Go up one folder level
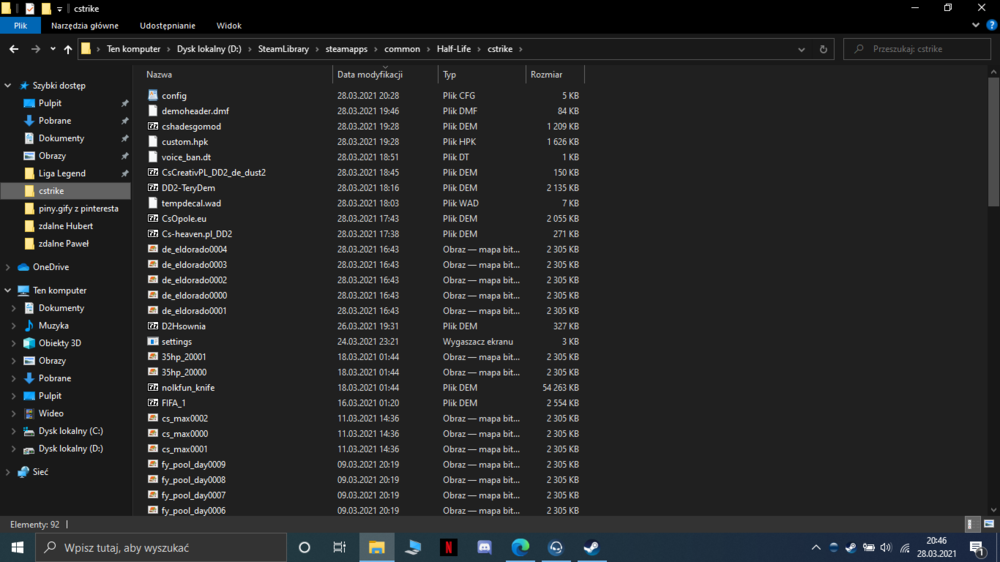This screenshot has width=1000, height=562. [x=68, y=49]
